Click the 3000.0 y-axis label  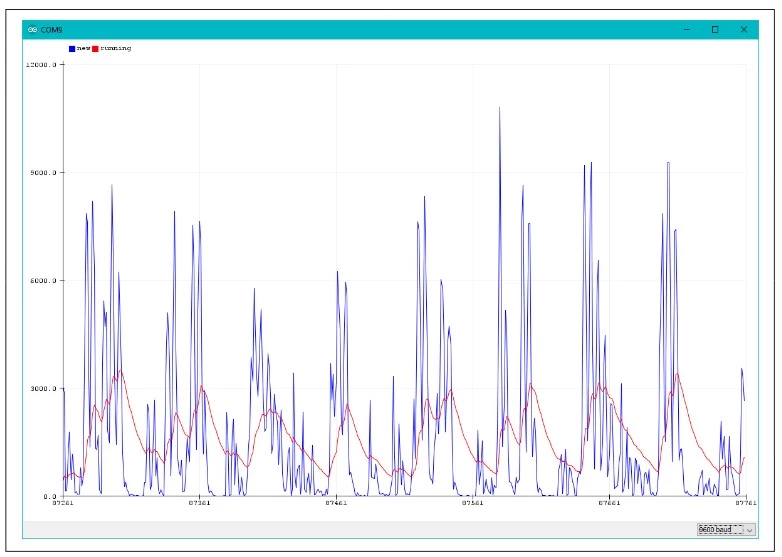tap(43, 388)
